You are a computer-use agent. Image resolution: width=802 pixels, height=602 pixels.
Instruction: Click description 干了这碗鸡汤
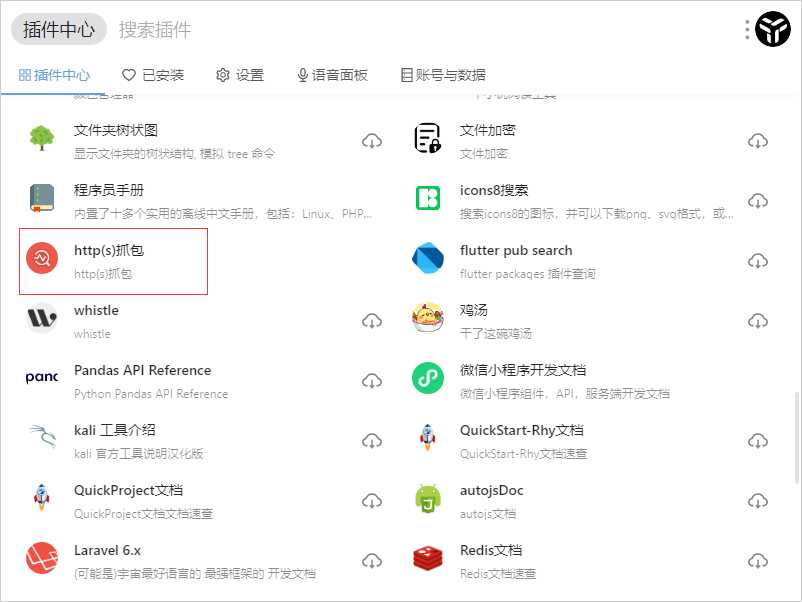pos(496,333)
